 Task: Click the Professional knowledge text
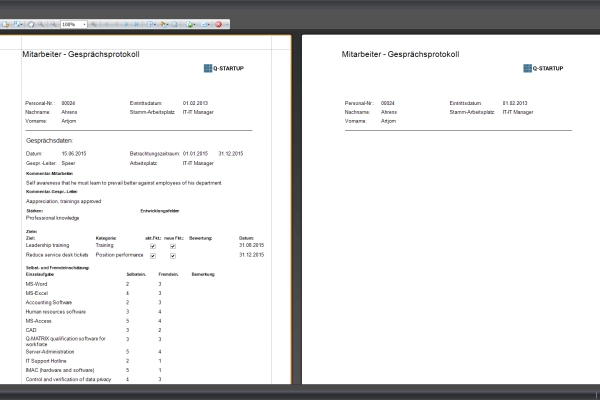(x=52, y=218)
